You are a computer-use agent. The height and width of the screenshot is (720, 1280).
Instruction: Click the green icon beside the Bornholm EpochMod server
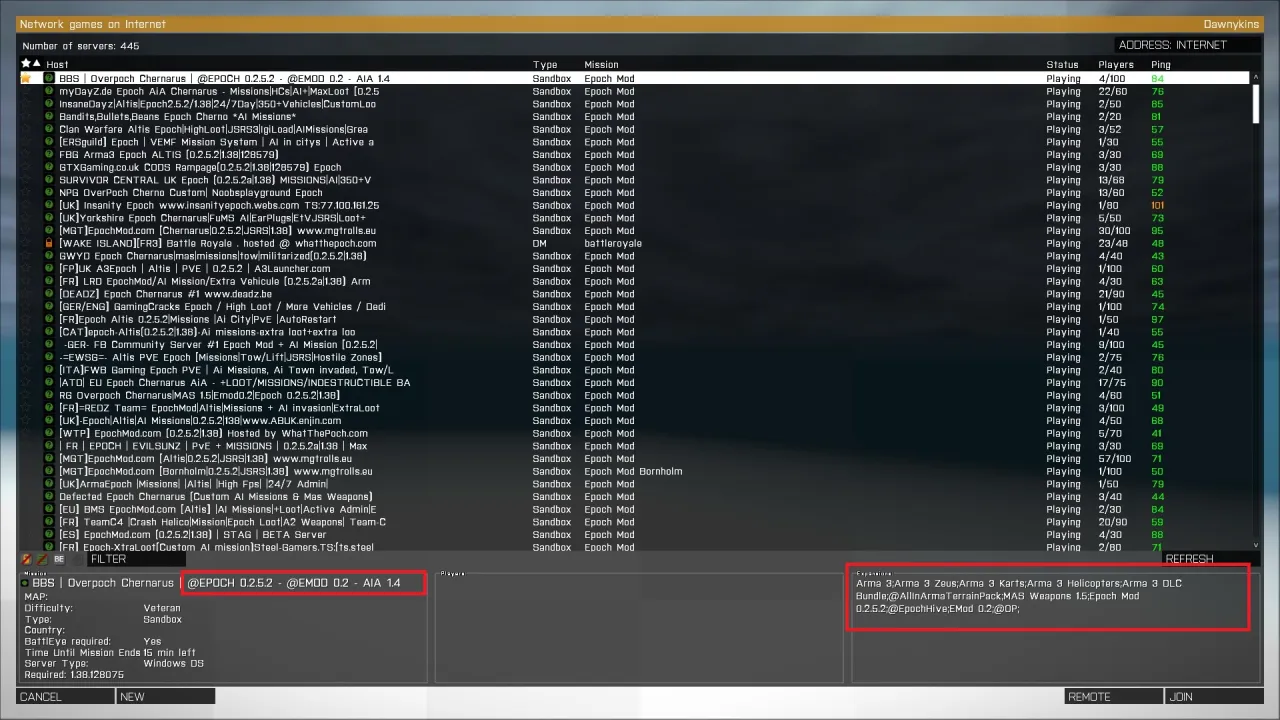tap(49, 471)
